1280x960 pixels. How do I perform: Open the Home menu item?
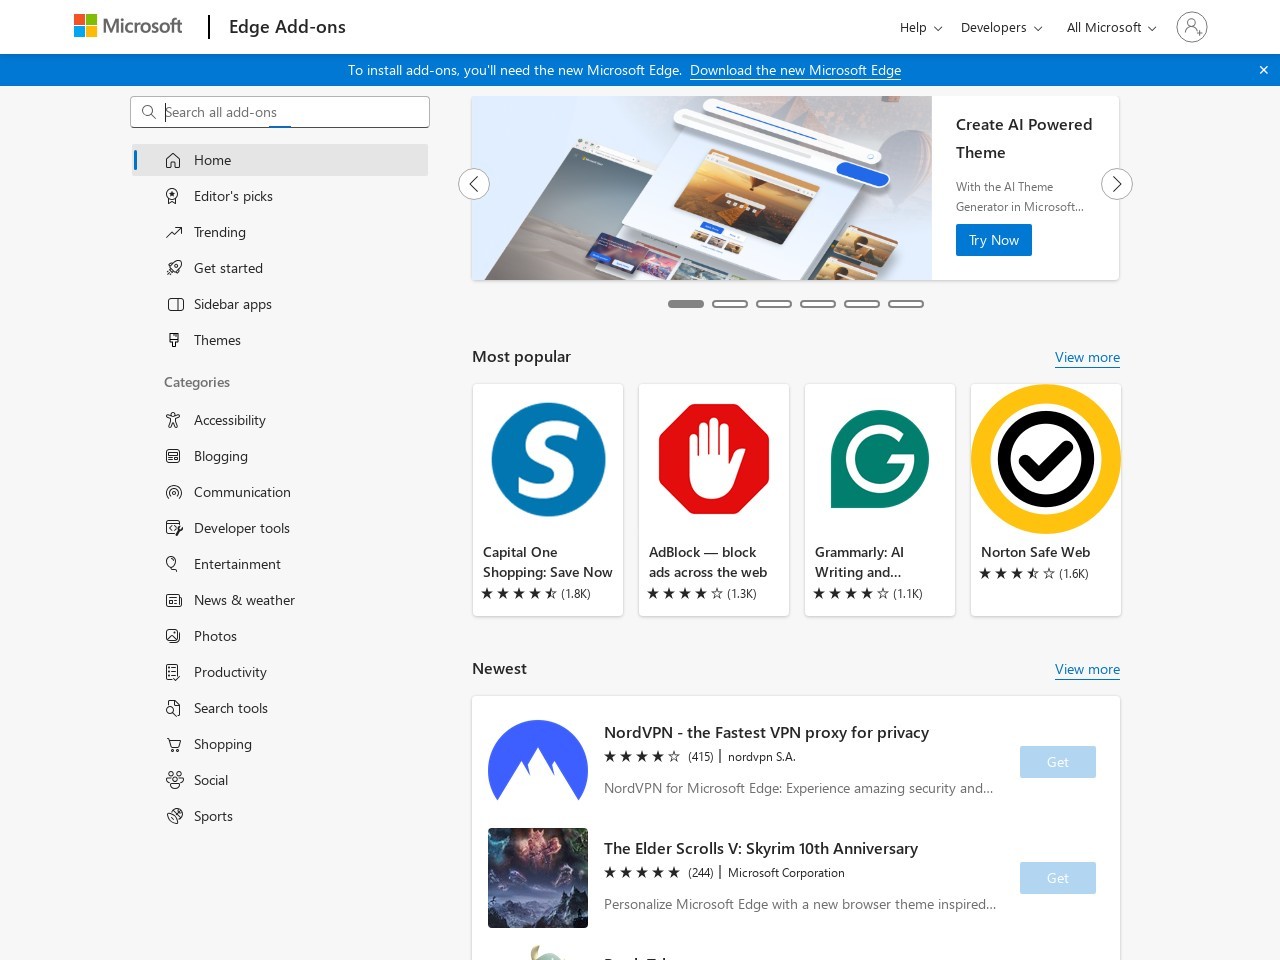[280, 160]
